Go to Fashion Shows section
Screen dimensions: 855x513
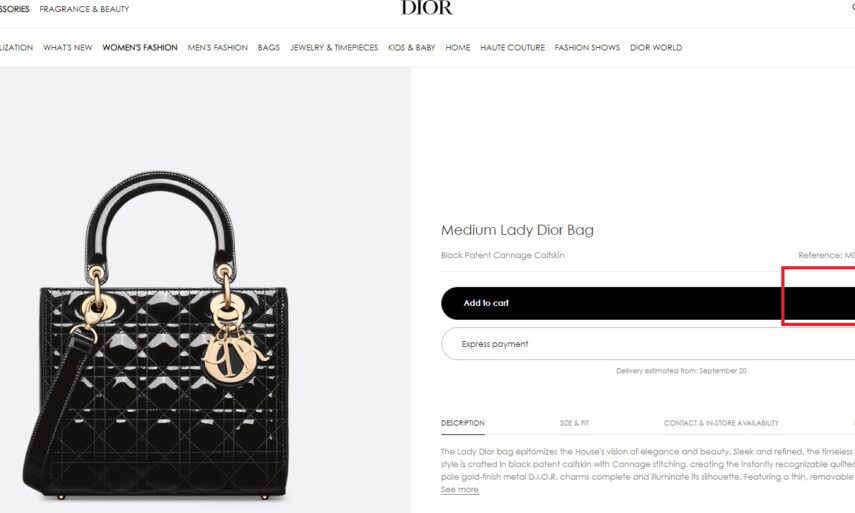tap(587, 47)
